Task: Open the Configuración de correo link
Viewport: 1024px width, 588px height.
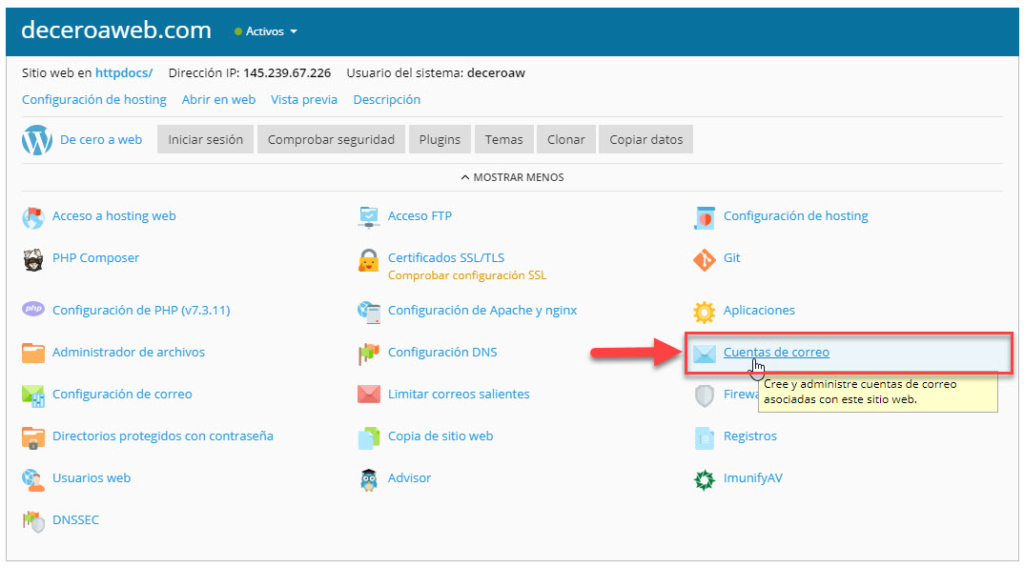Action: click(122, 393)
